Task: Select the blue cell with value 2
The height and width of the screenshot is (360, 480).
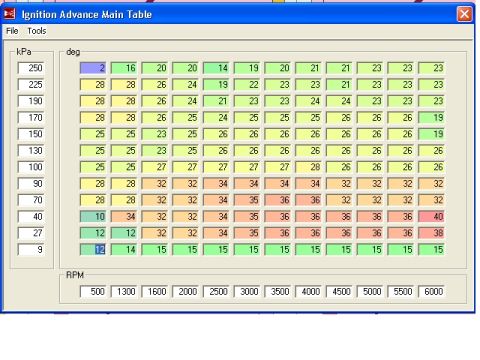Action: (x=93, y=68)
